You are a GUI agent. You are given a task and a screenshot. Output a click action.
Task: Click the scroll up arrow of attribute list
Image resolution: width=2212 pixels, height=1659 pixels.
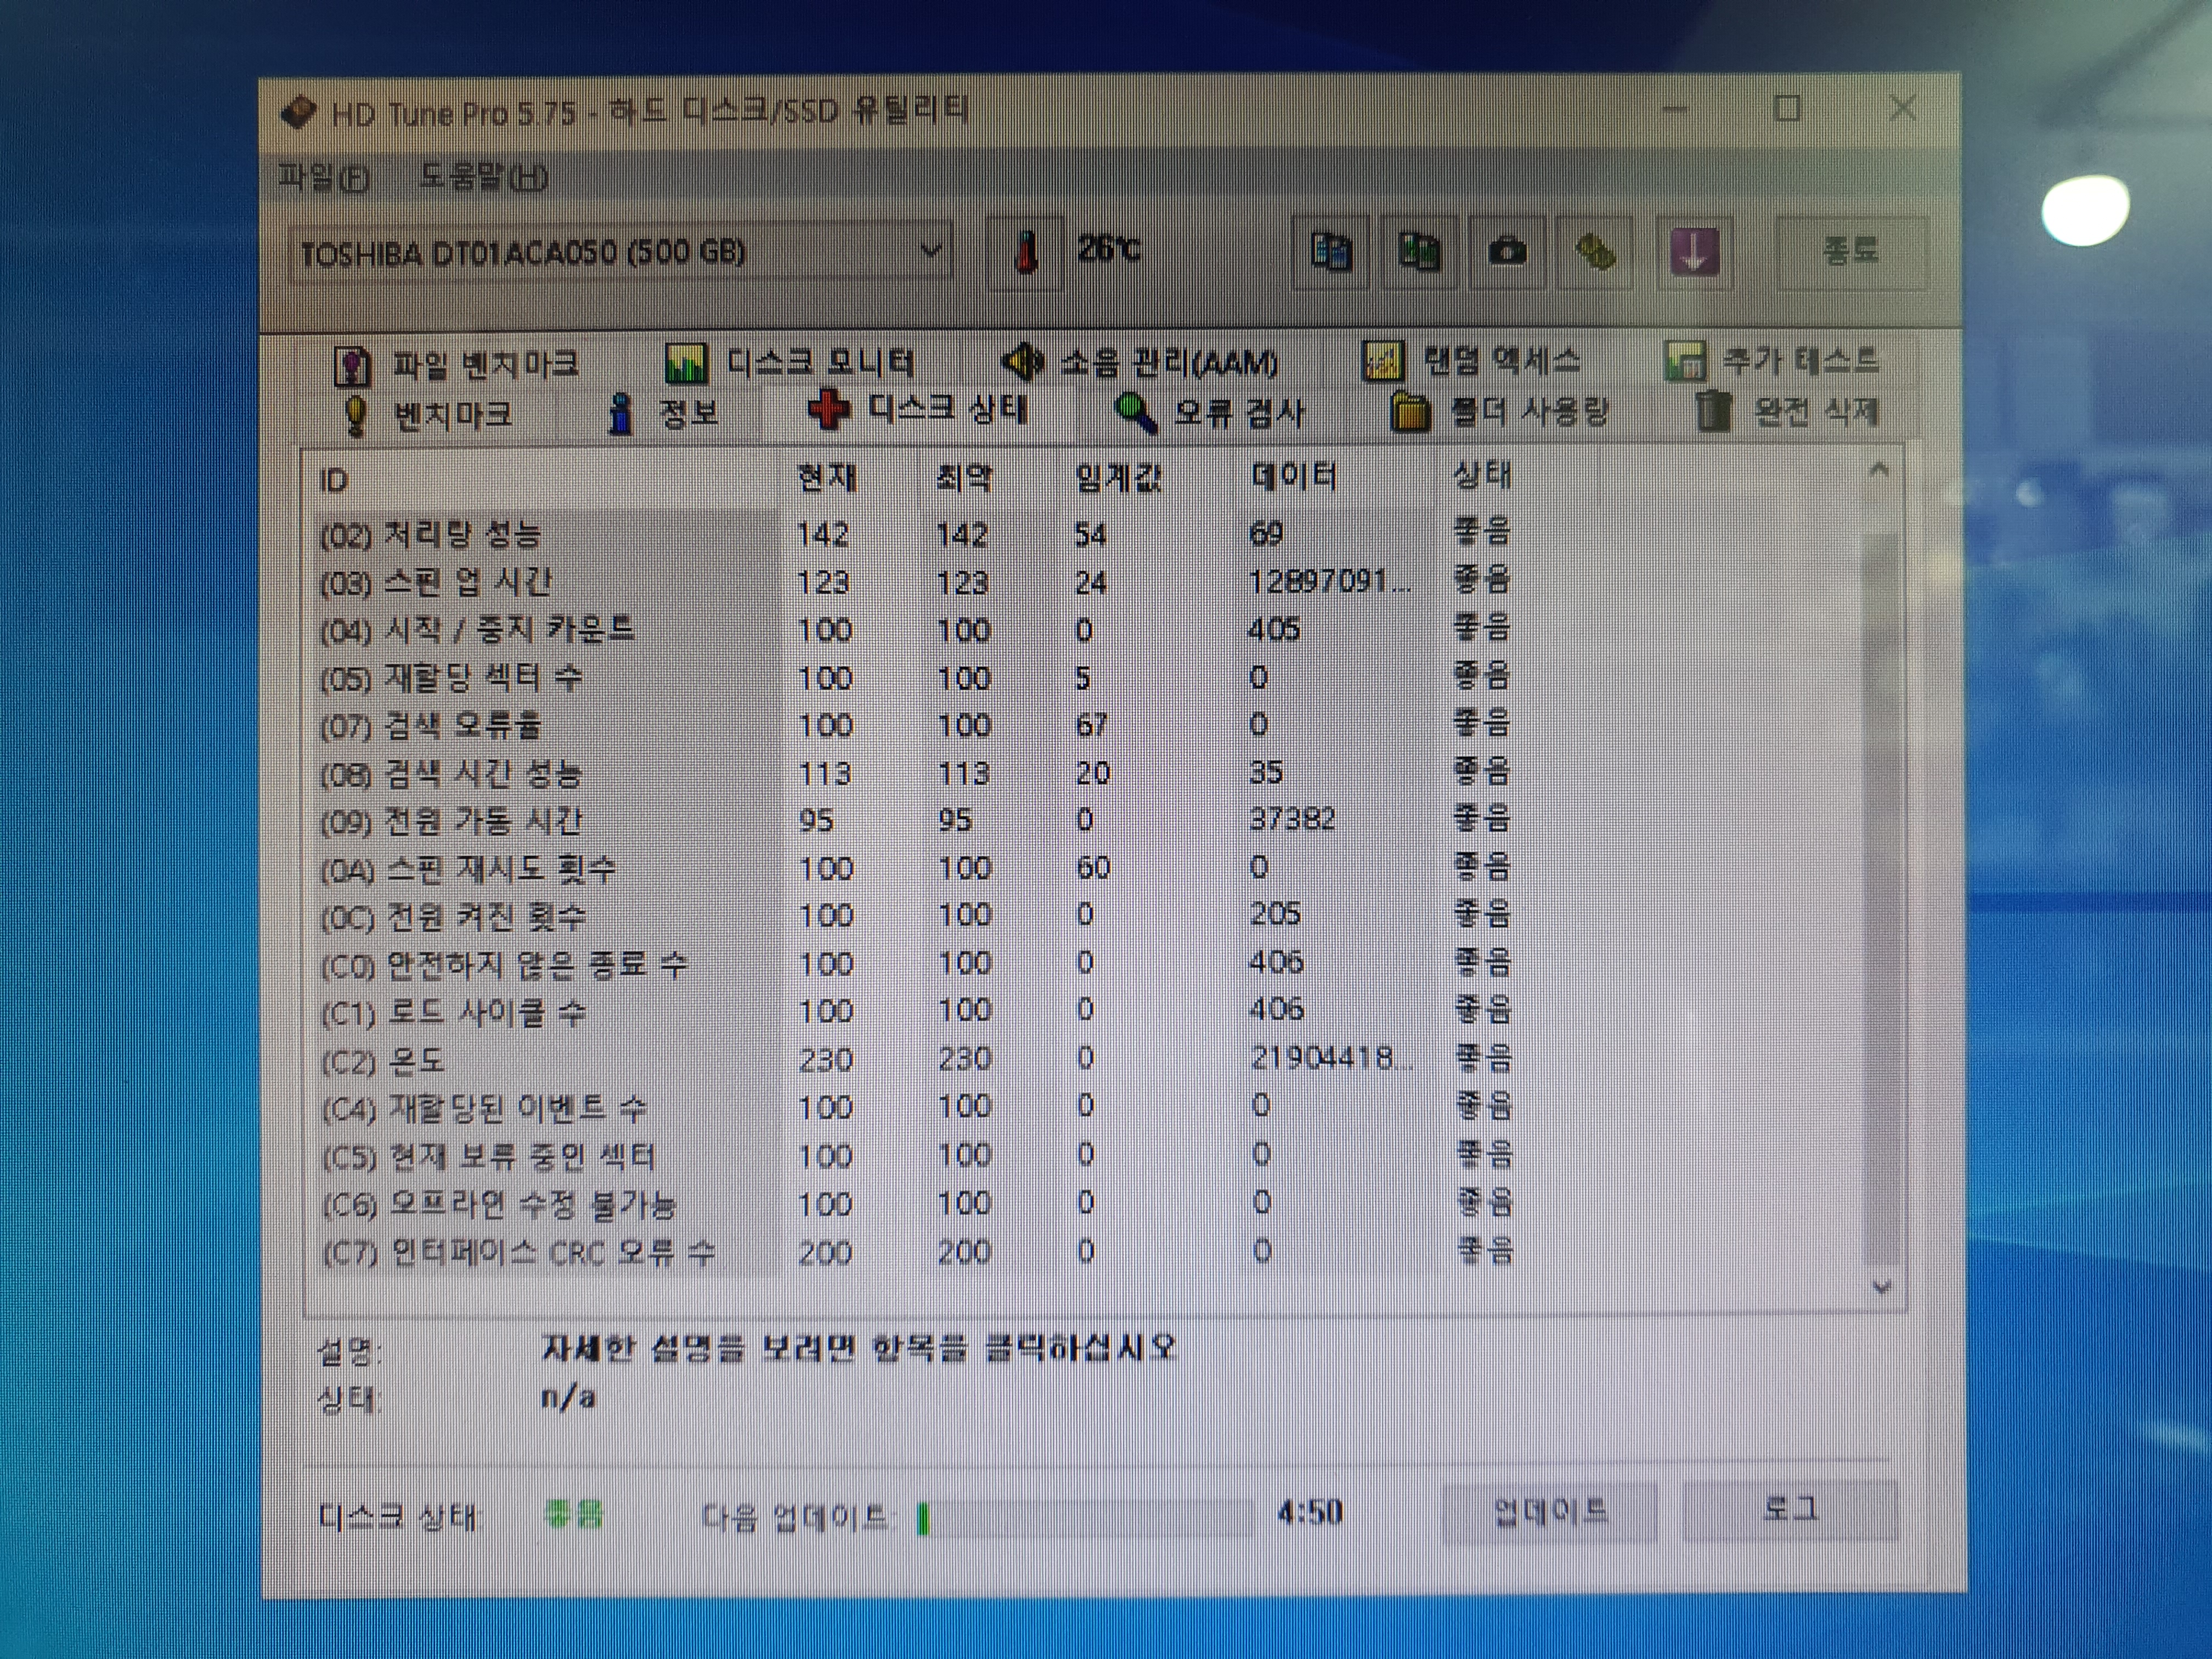[1879, 470]
